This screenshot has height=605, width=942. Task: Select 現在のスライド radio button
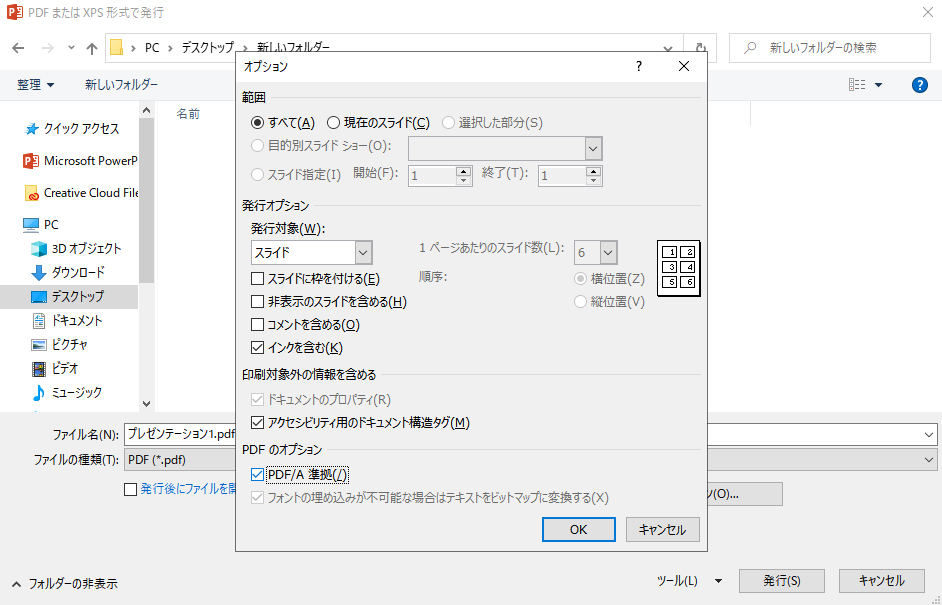pyautogui.click(x=334, y=123)
